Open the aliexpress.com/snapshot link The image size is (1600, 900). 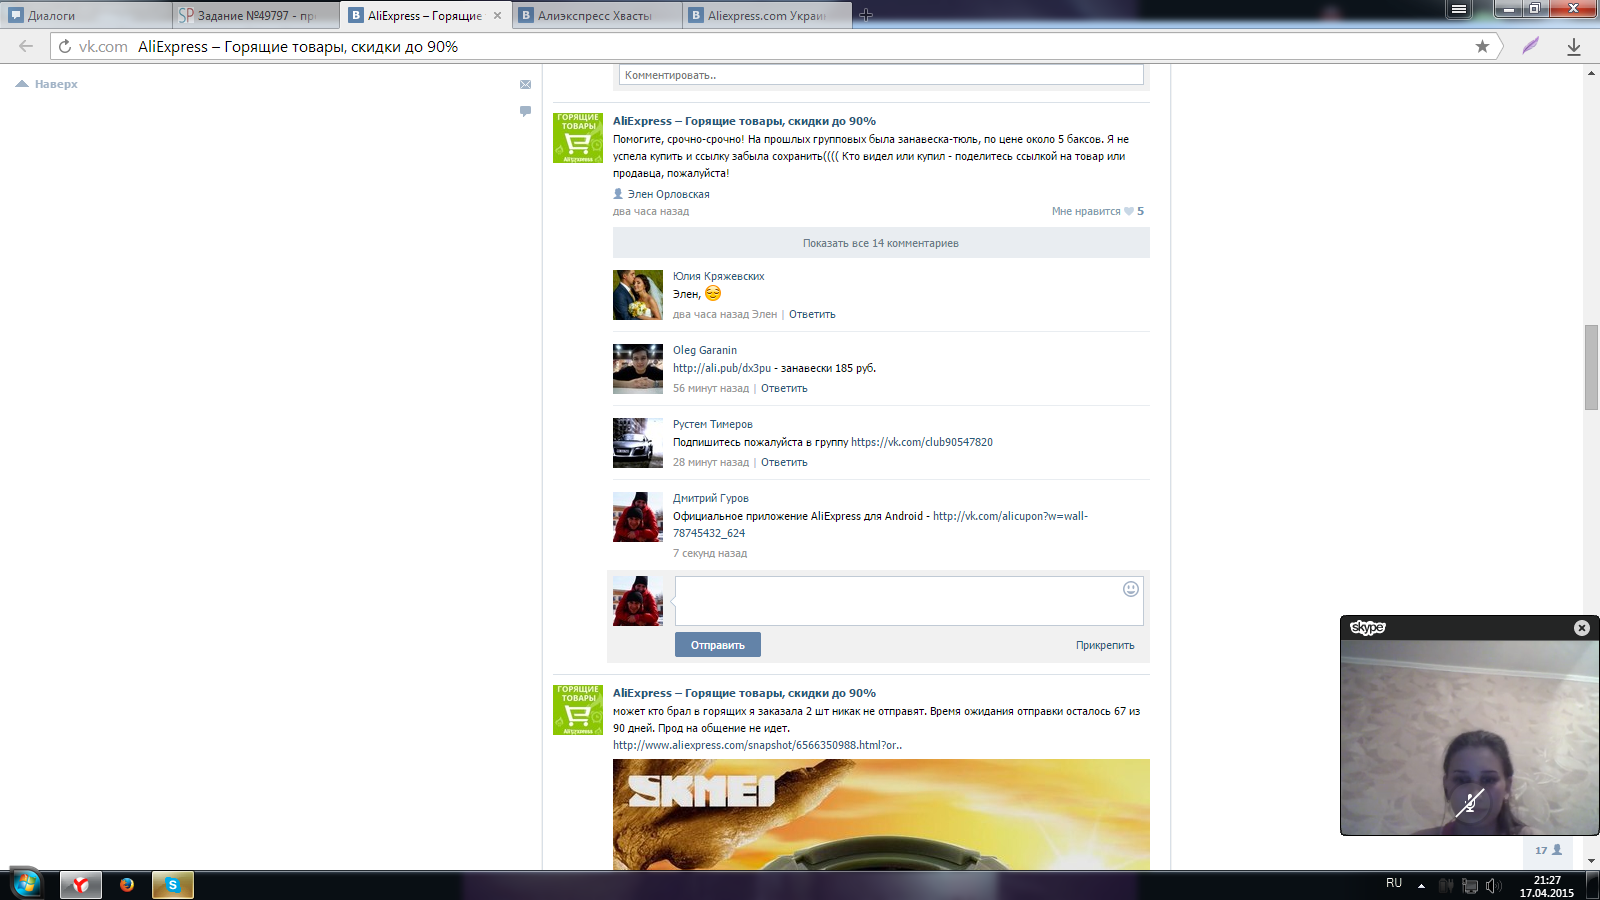(x=757, y=745)
